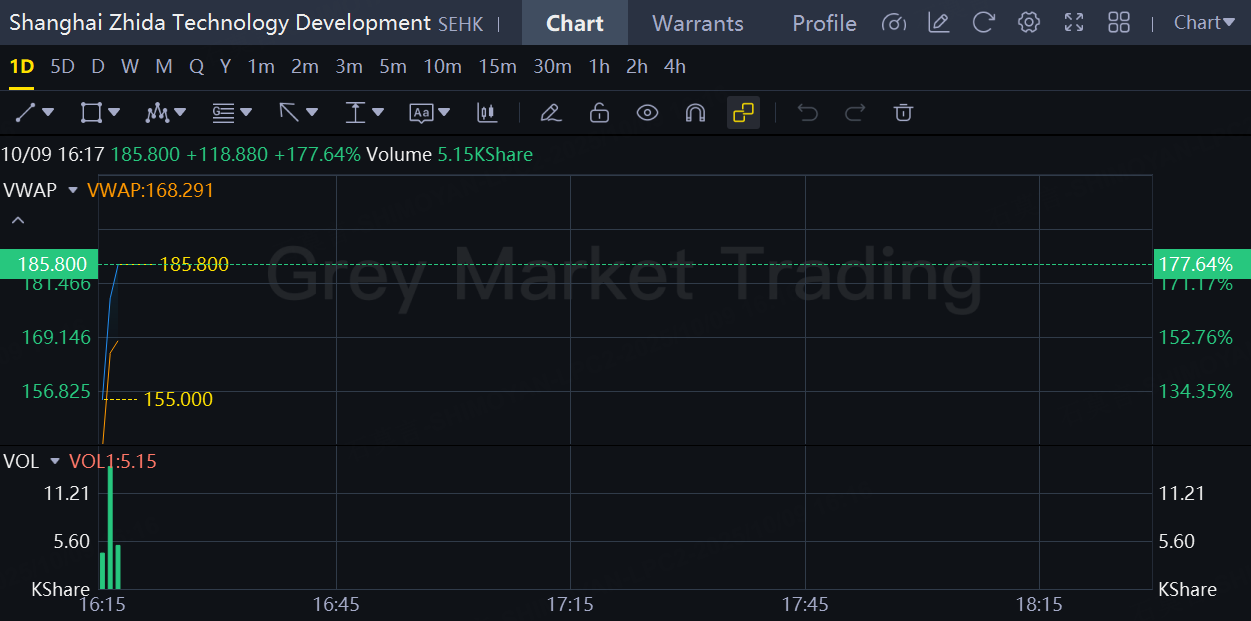Open measure tool dropdown arrow
Screen dimensions: 1251x621
click(378, 113)
